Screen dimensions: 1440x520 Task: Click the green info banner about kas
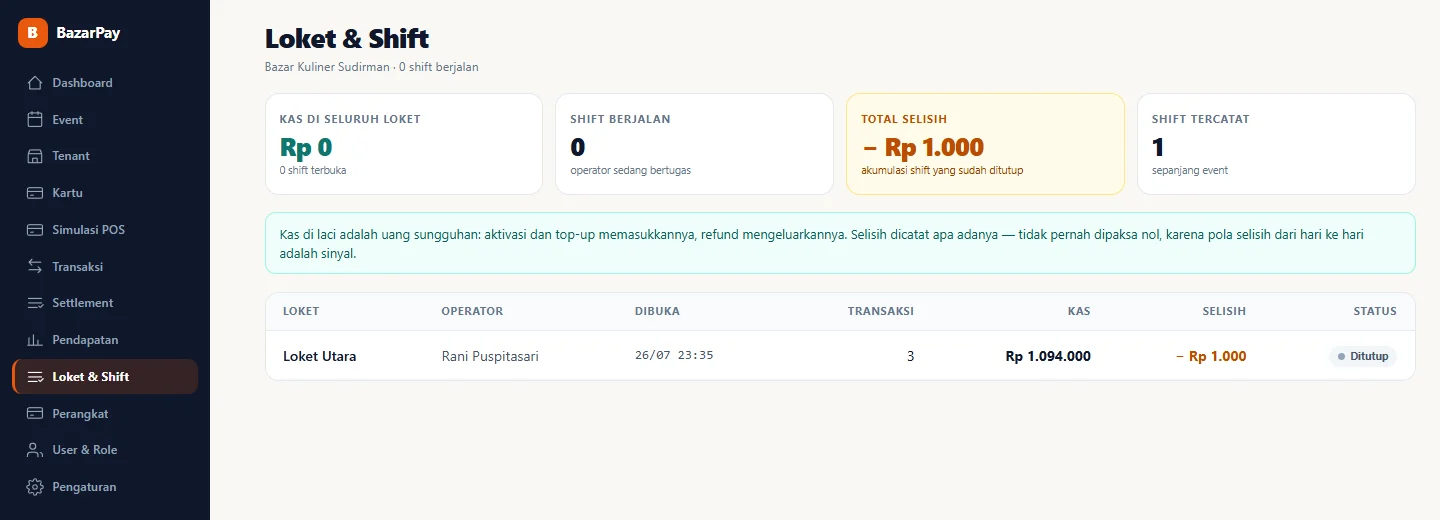point(840,243)
